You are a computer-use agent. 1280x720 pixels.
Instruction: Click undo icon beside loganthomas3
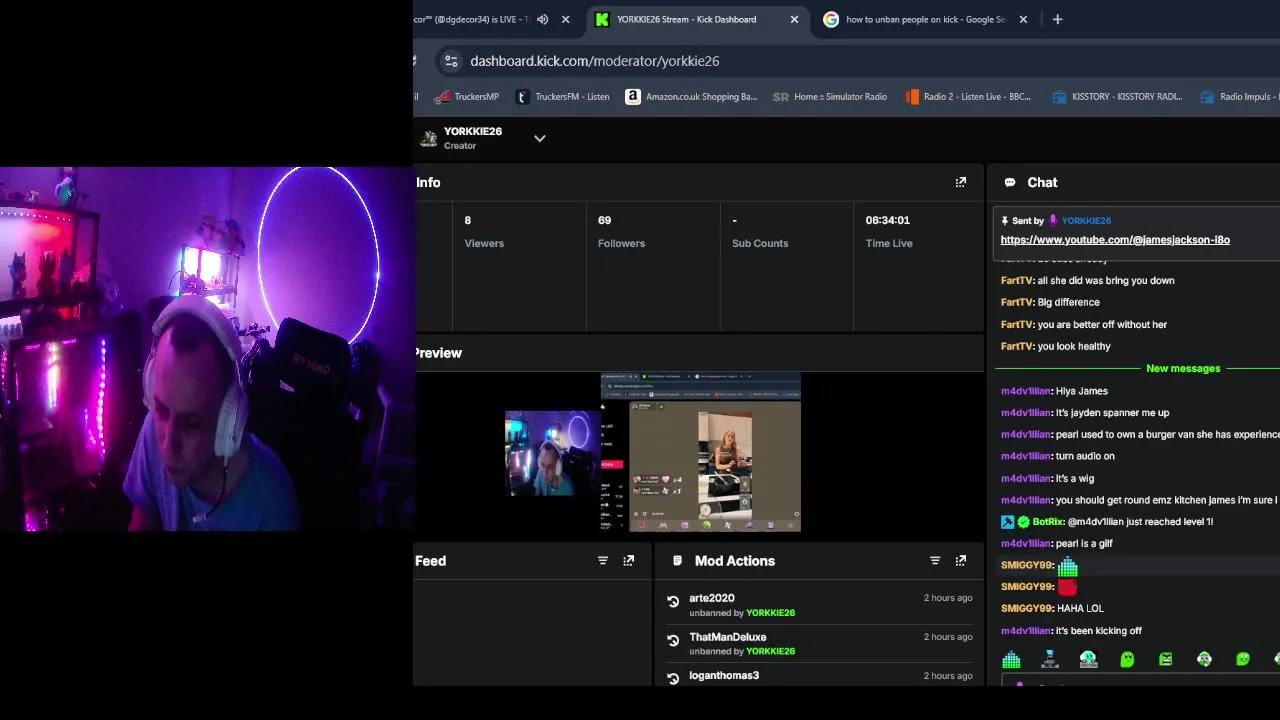pyautogui.click(x=673, y=679)
